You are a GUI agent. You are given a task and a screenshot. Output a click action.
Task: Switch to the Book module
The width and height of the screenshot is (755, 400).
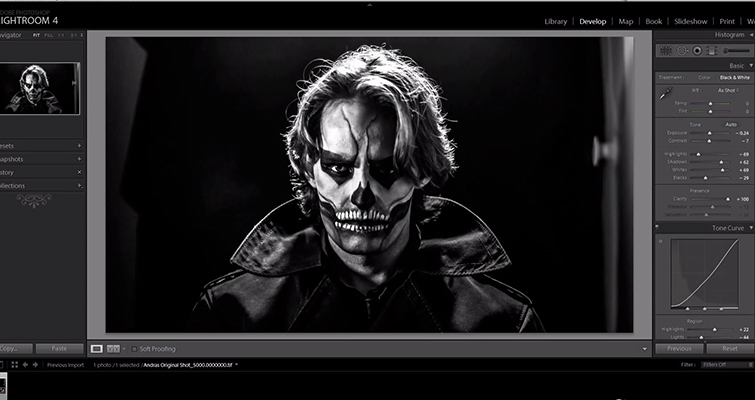pyautogui.click(x=654, y=21)
